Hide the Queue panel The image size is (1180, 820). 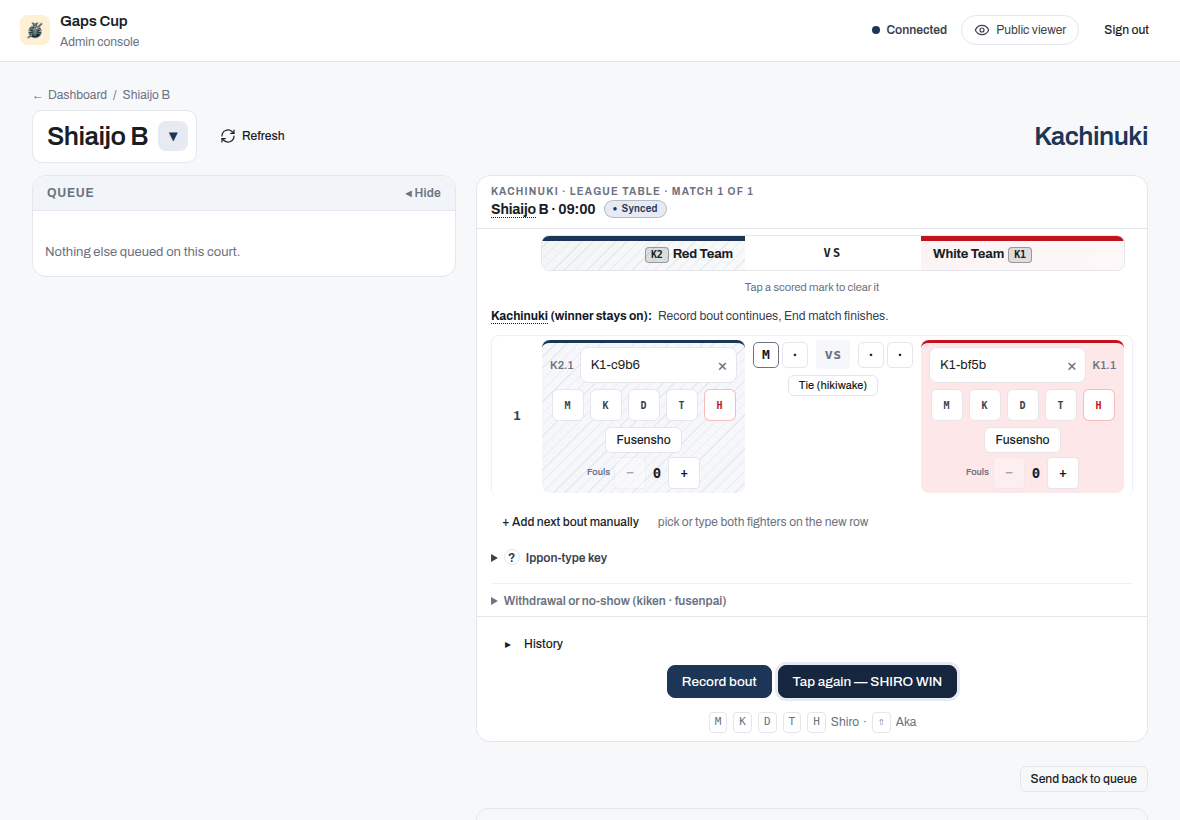423,193
